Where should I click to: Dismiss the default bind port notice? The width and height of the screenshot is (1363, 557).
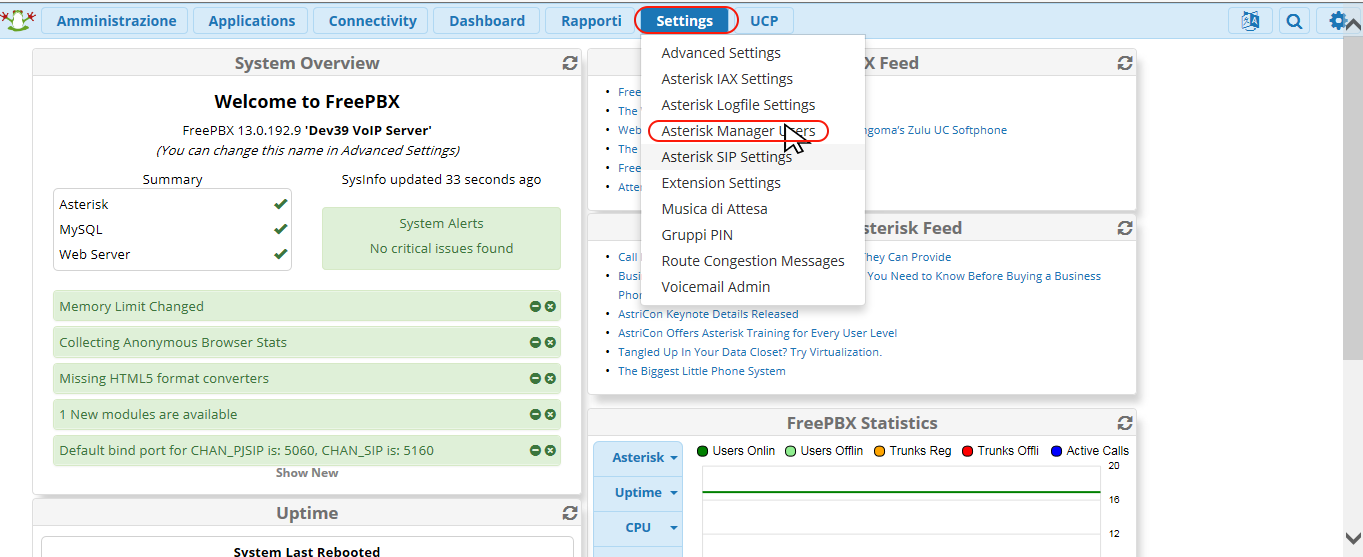tap(550, 450)
